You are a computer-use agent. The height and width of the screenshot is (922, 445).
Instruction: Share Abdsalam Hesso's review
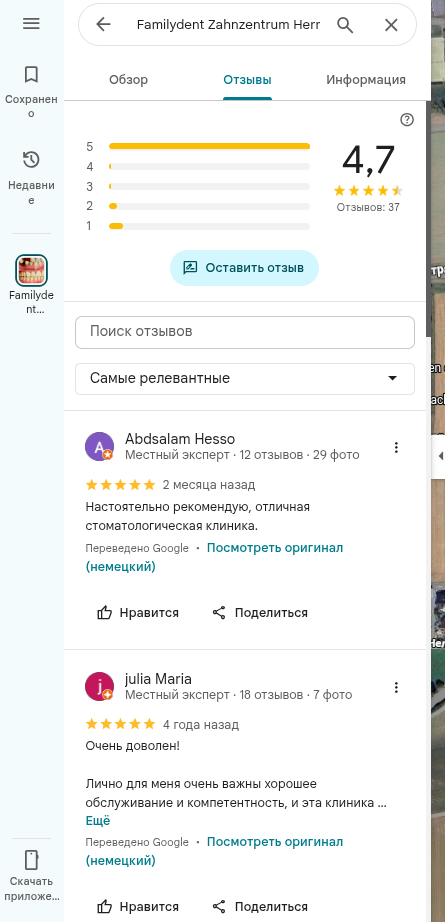tap(260, 613)
